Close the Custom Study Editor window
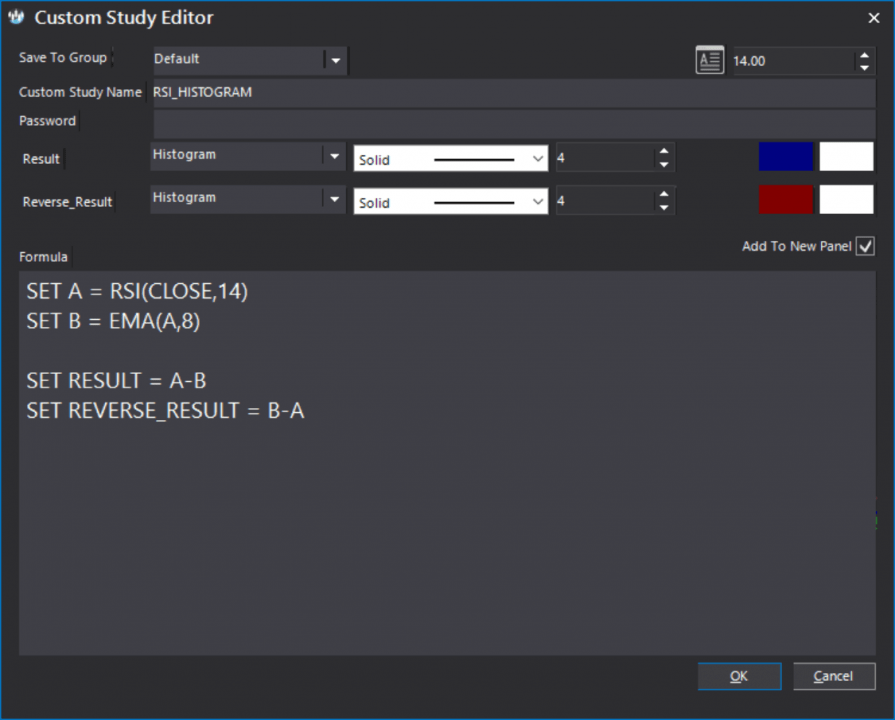Viewport: 895px width, 720px height. (x=873, y=18)
